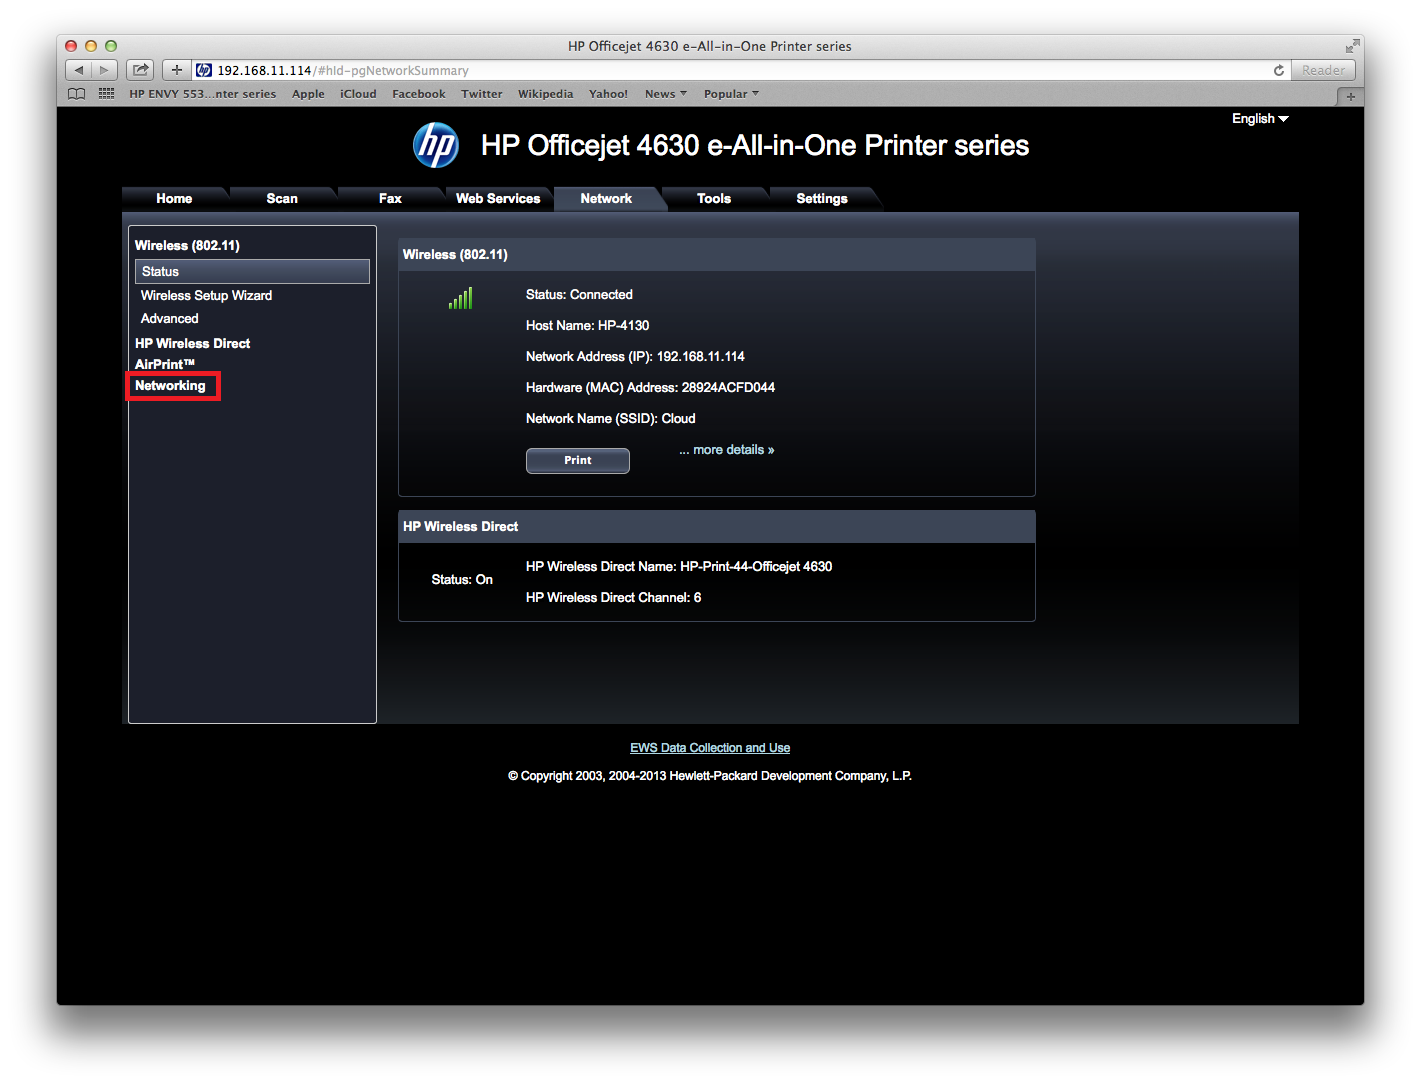The width and height of the screenshot is (1421, 1084).
Task: Open the Wikipedia bookmark
Action: (x=545, y=94)
